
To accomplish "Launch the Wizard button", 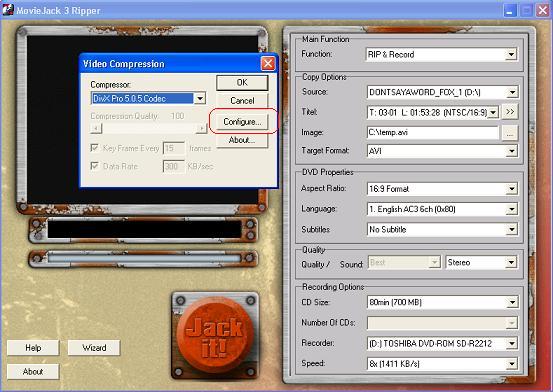I will pos(94,348).
